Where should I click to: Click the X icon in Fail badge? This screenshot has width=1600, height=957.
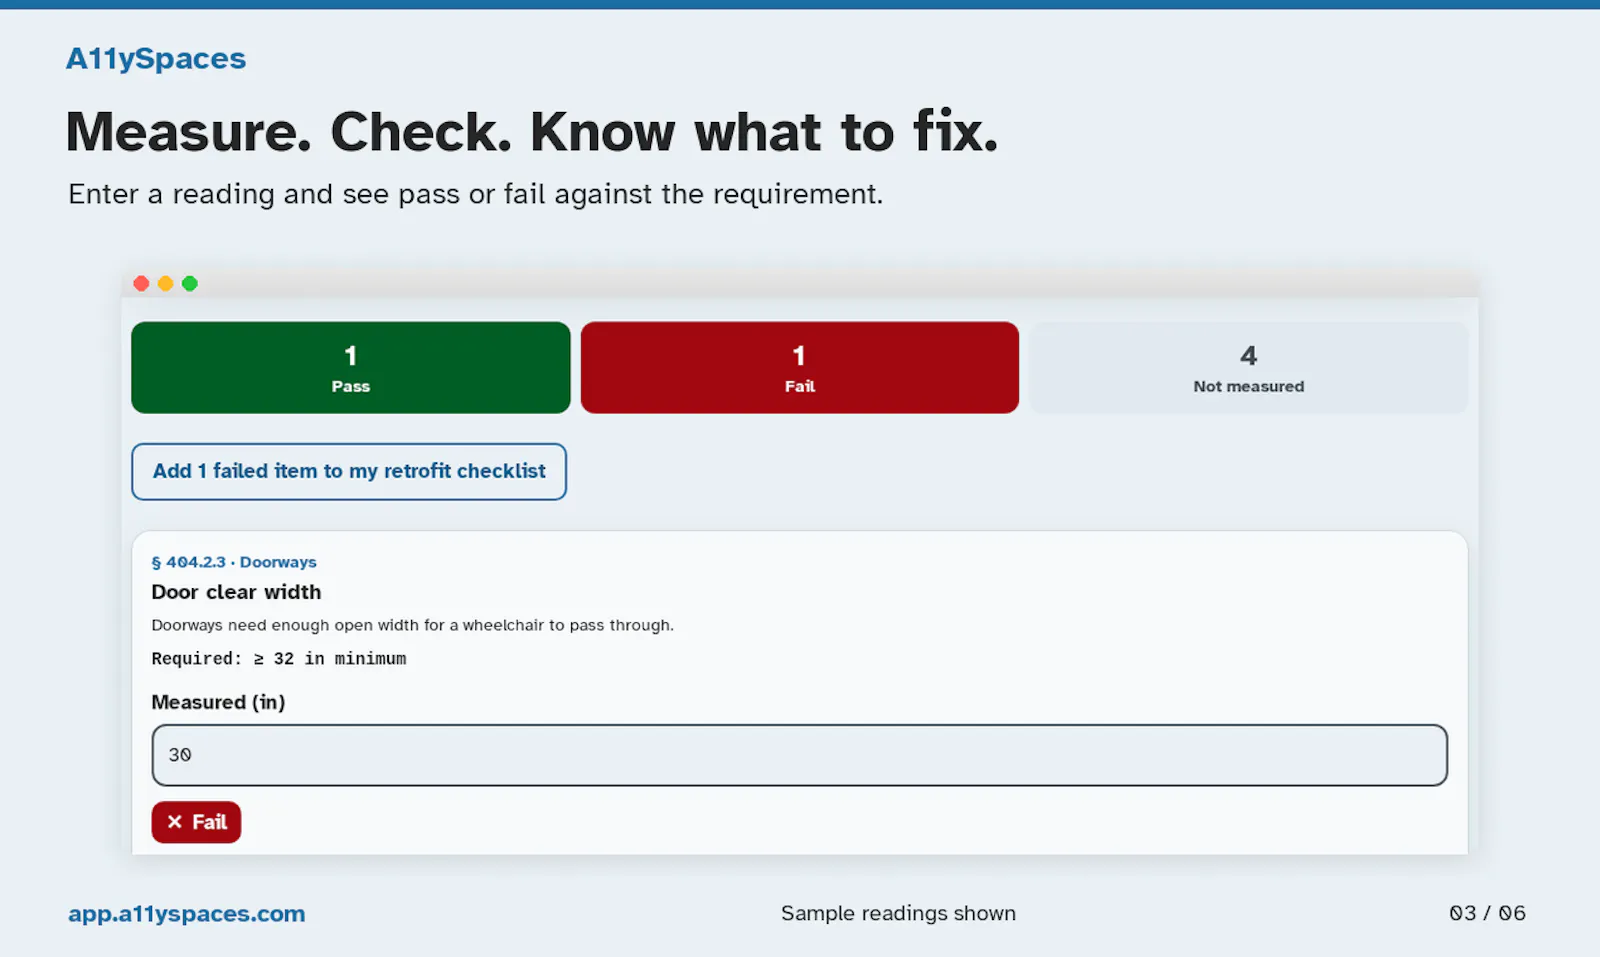(175, 822)
